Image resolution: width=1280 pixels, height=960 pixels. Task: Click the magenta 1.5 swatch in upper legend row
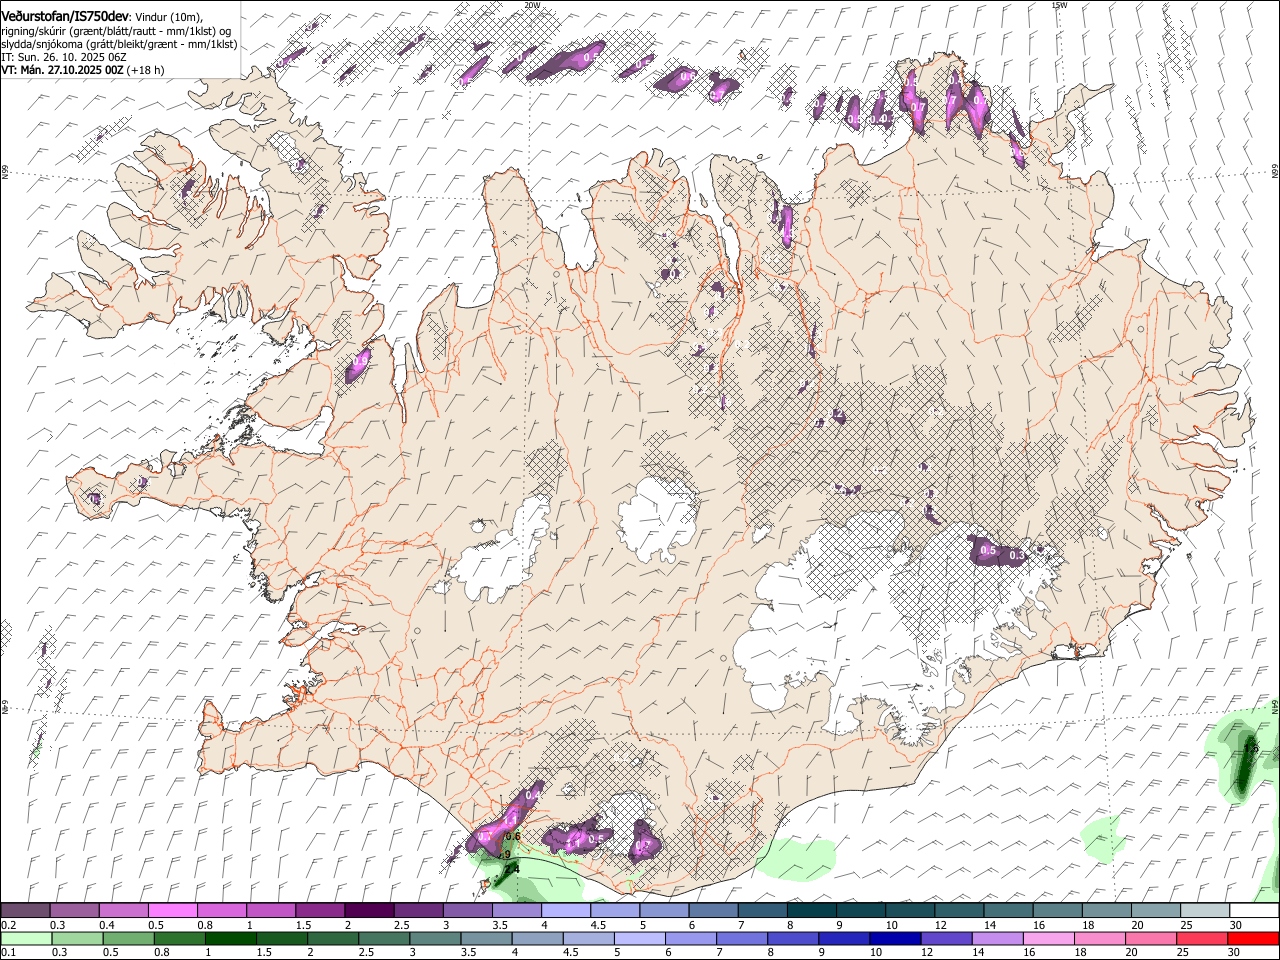pos(319,911)
